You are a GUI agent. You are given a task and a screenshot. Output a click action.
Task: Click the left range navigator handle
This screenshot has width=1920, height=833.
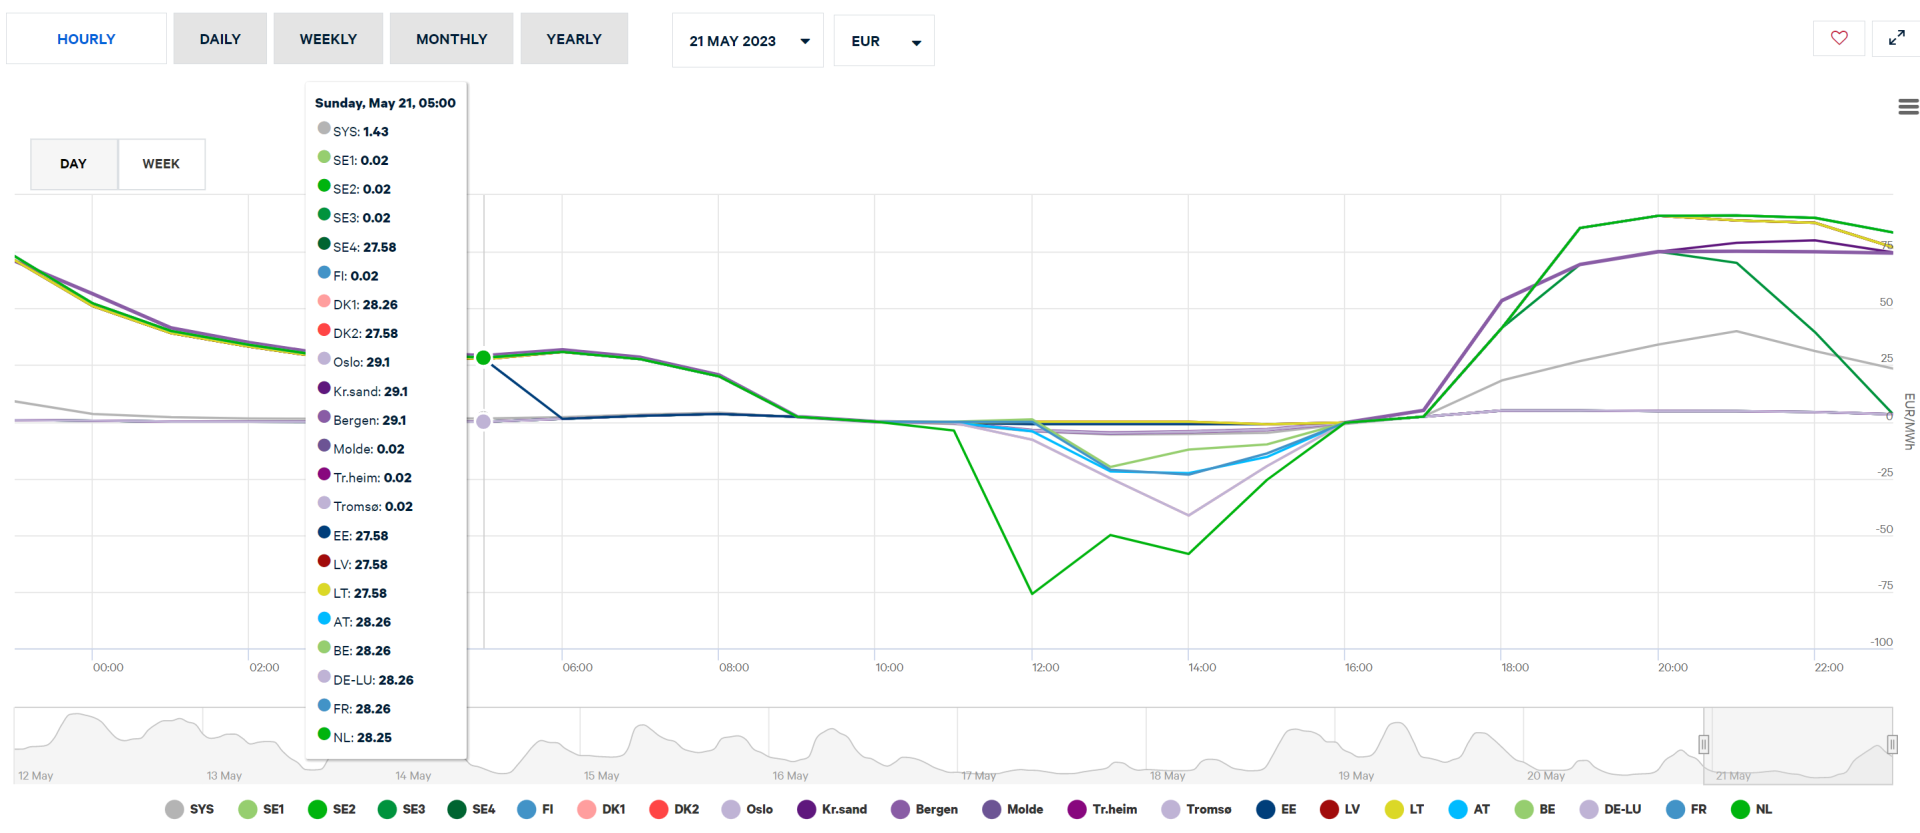coord(1703,744)
